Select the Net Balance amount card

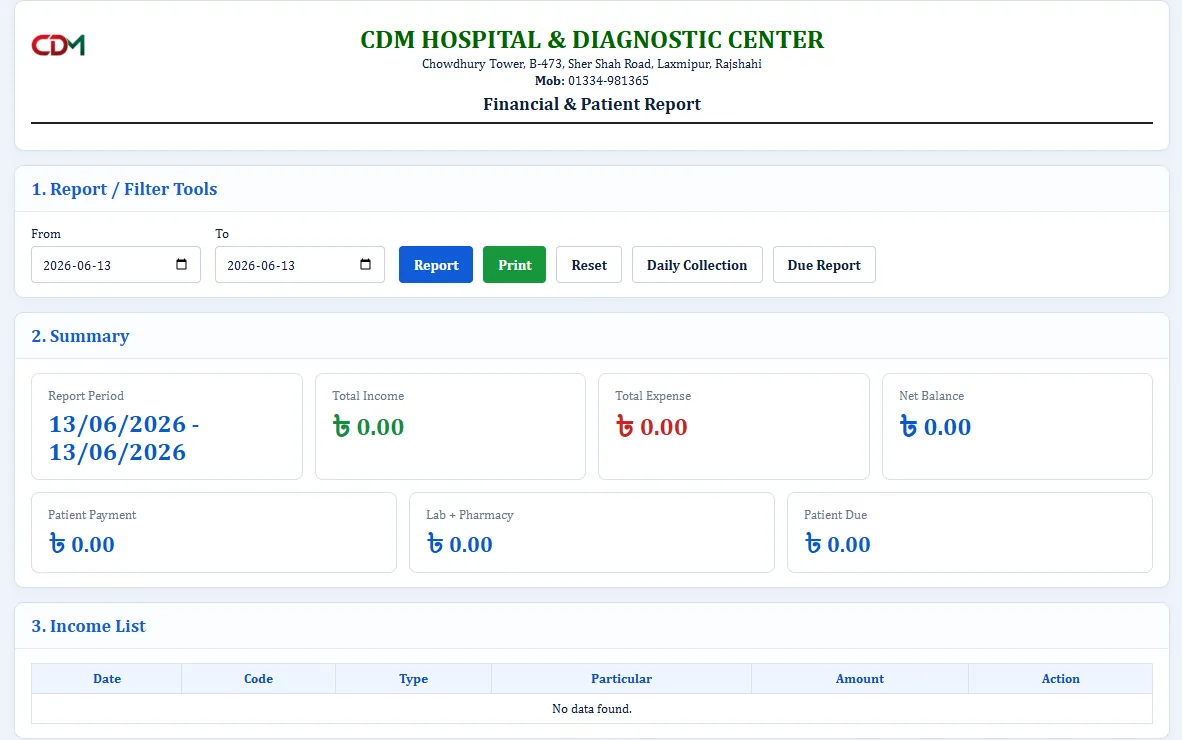[1017, 427]
